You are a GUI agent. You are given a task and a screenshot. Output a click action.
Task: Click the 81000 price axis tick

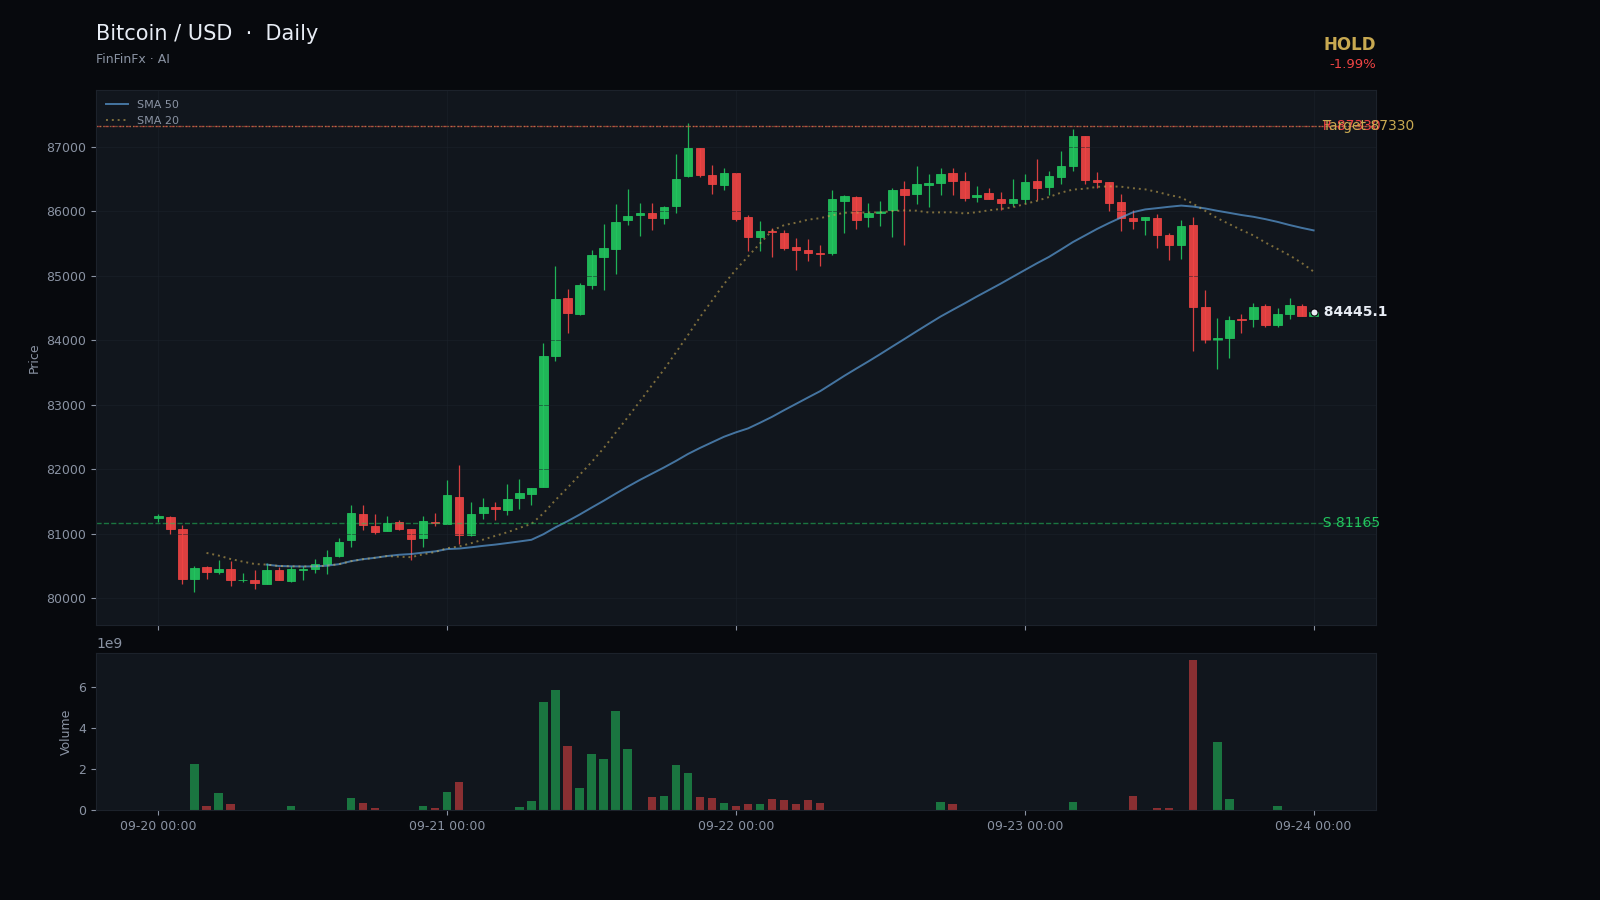tap(67, 535)
